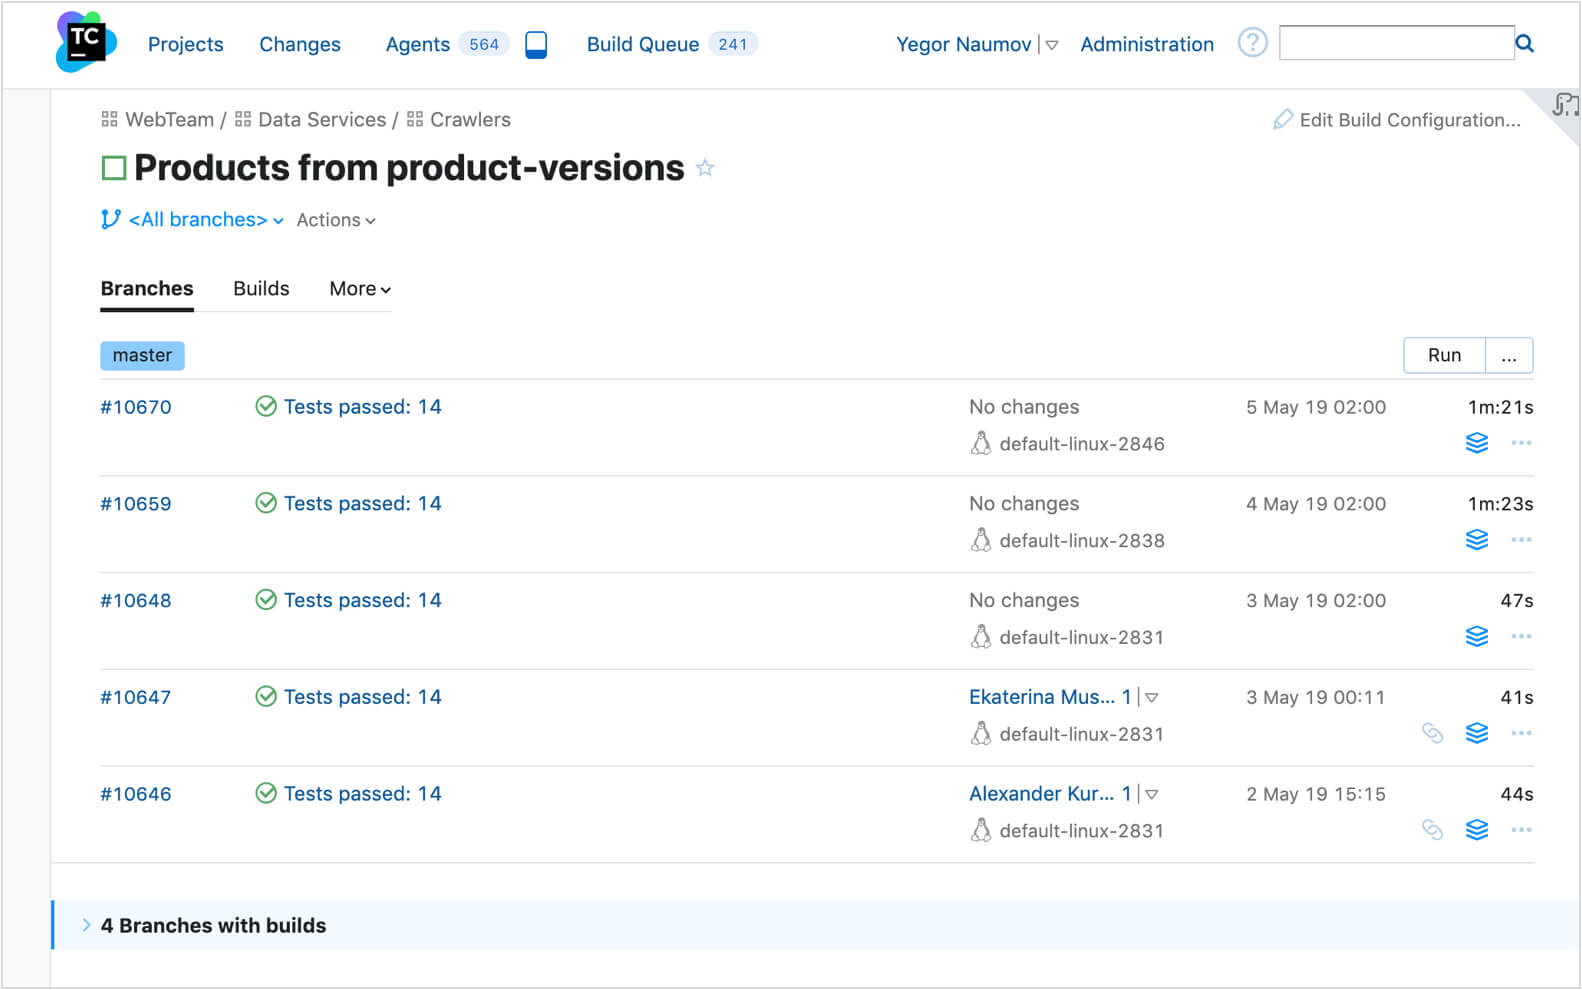Open the Yegor Naumov user menu arrow
This screenshot has height=990, width=1582.
1052,45
